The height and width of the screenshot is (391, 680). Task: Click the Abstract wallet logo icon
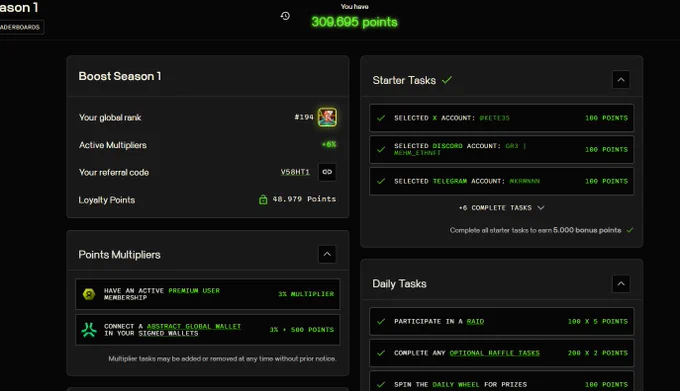89,330
